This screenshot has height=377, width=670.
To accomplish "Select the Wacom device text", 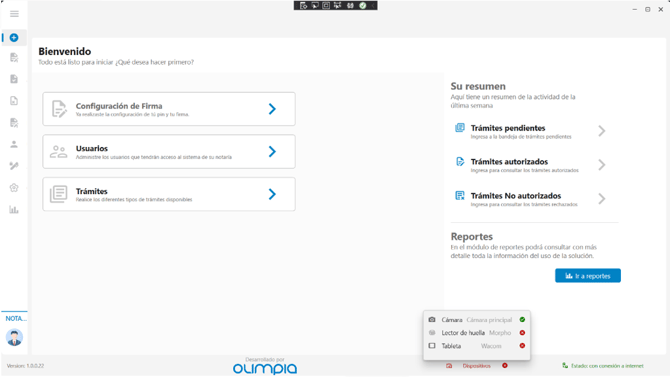I will 491,346.
